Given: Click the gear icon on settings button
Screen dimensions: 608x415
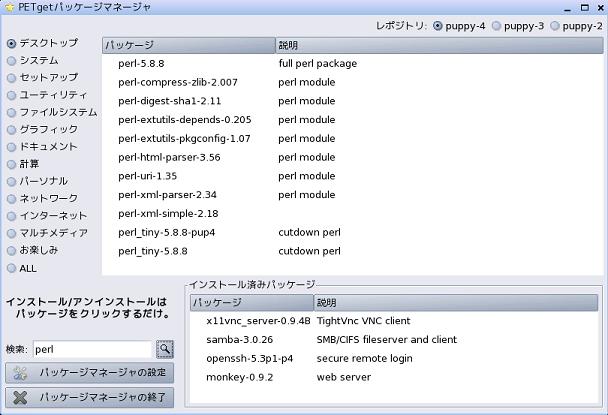Looking at the screenshot, I should pos(20,373).
